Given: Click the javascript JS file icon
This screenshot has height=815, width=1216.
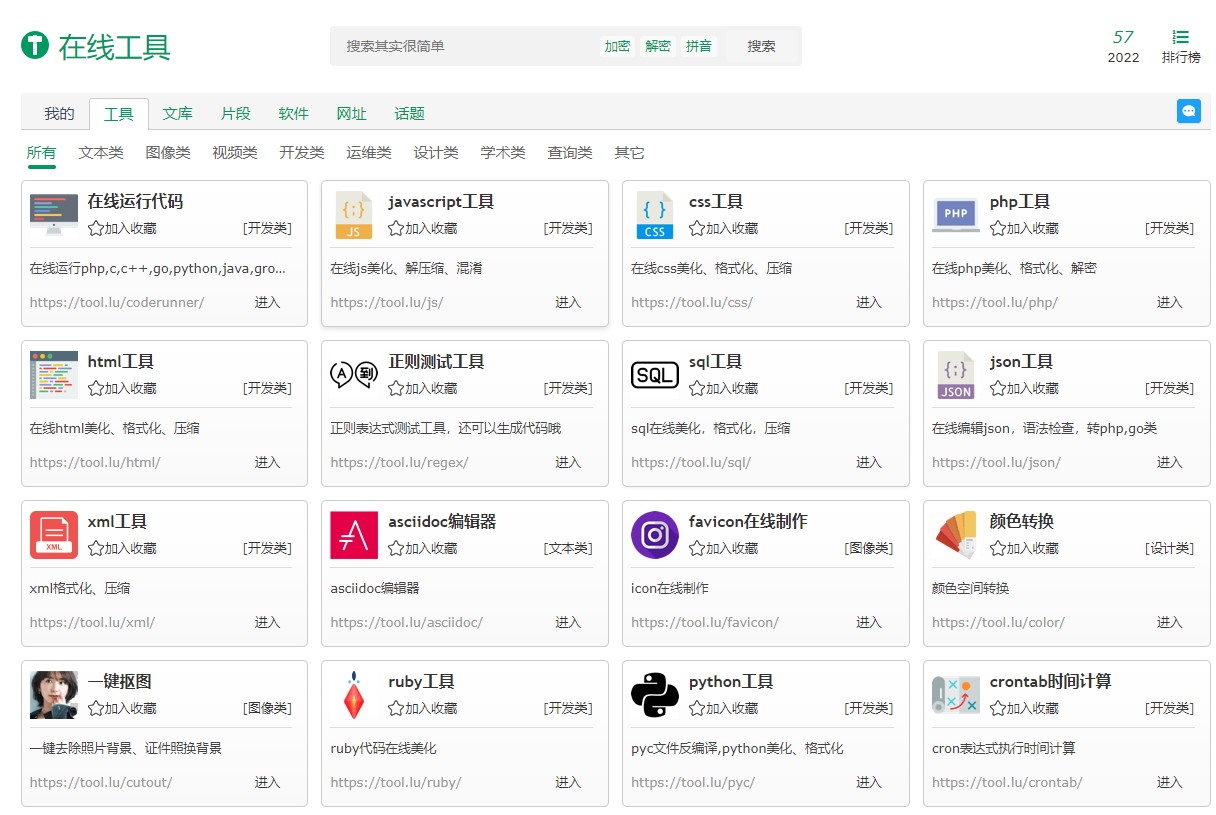Looking at the screenshot, I should [354, 215].
